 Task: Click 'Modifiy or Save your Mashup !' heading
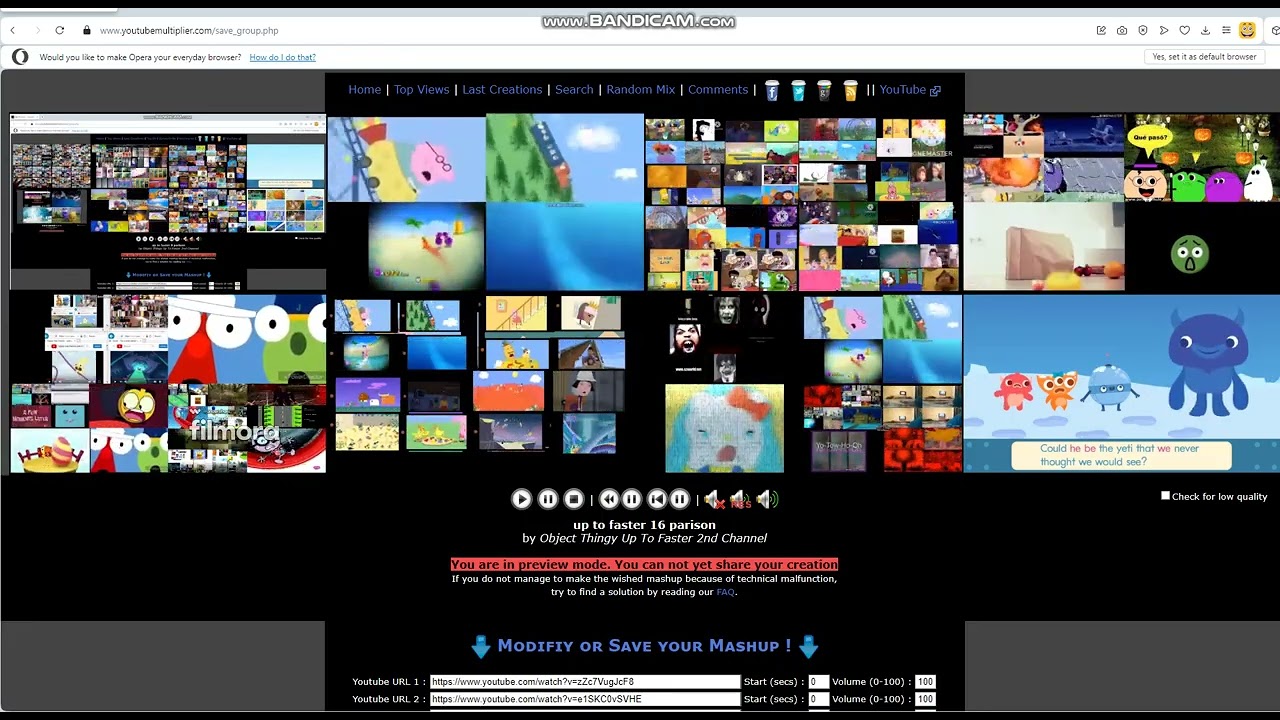[644, 646]
